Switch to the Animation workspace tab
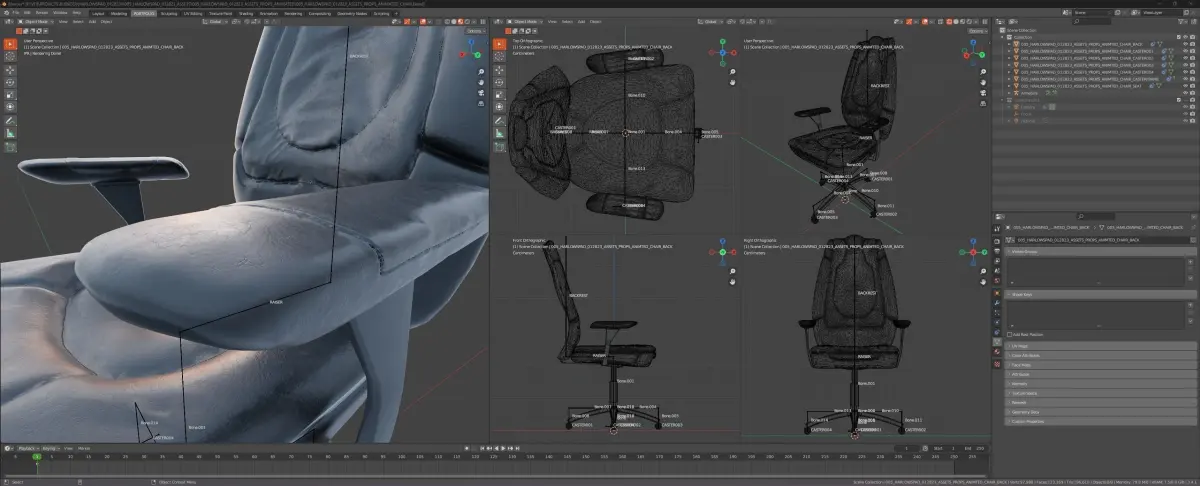Viewport: 1200px width, 486px height. tap(268, 13)
